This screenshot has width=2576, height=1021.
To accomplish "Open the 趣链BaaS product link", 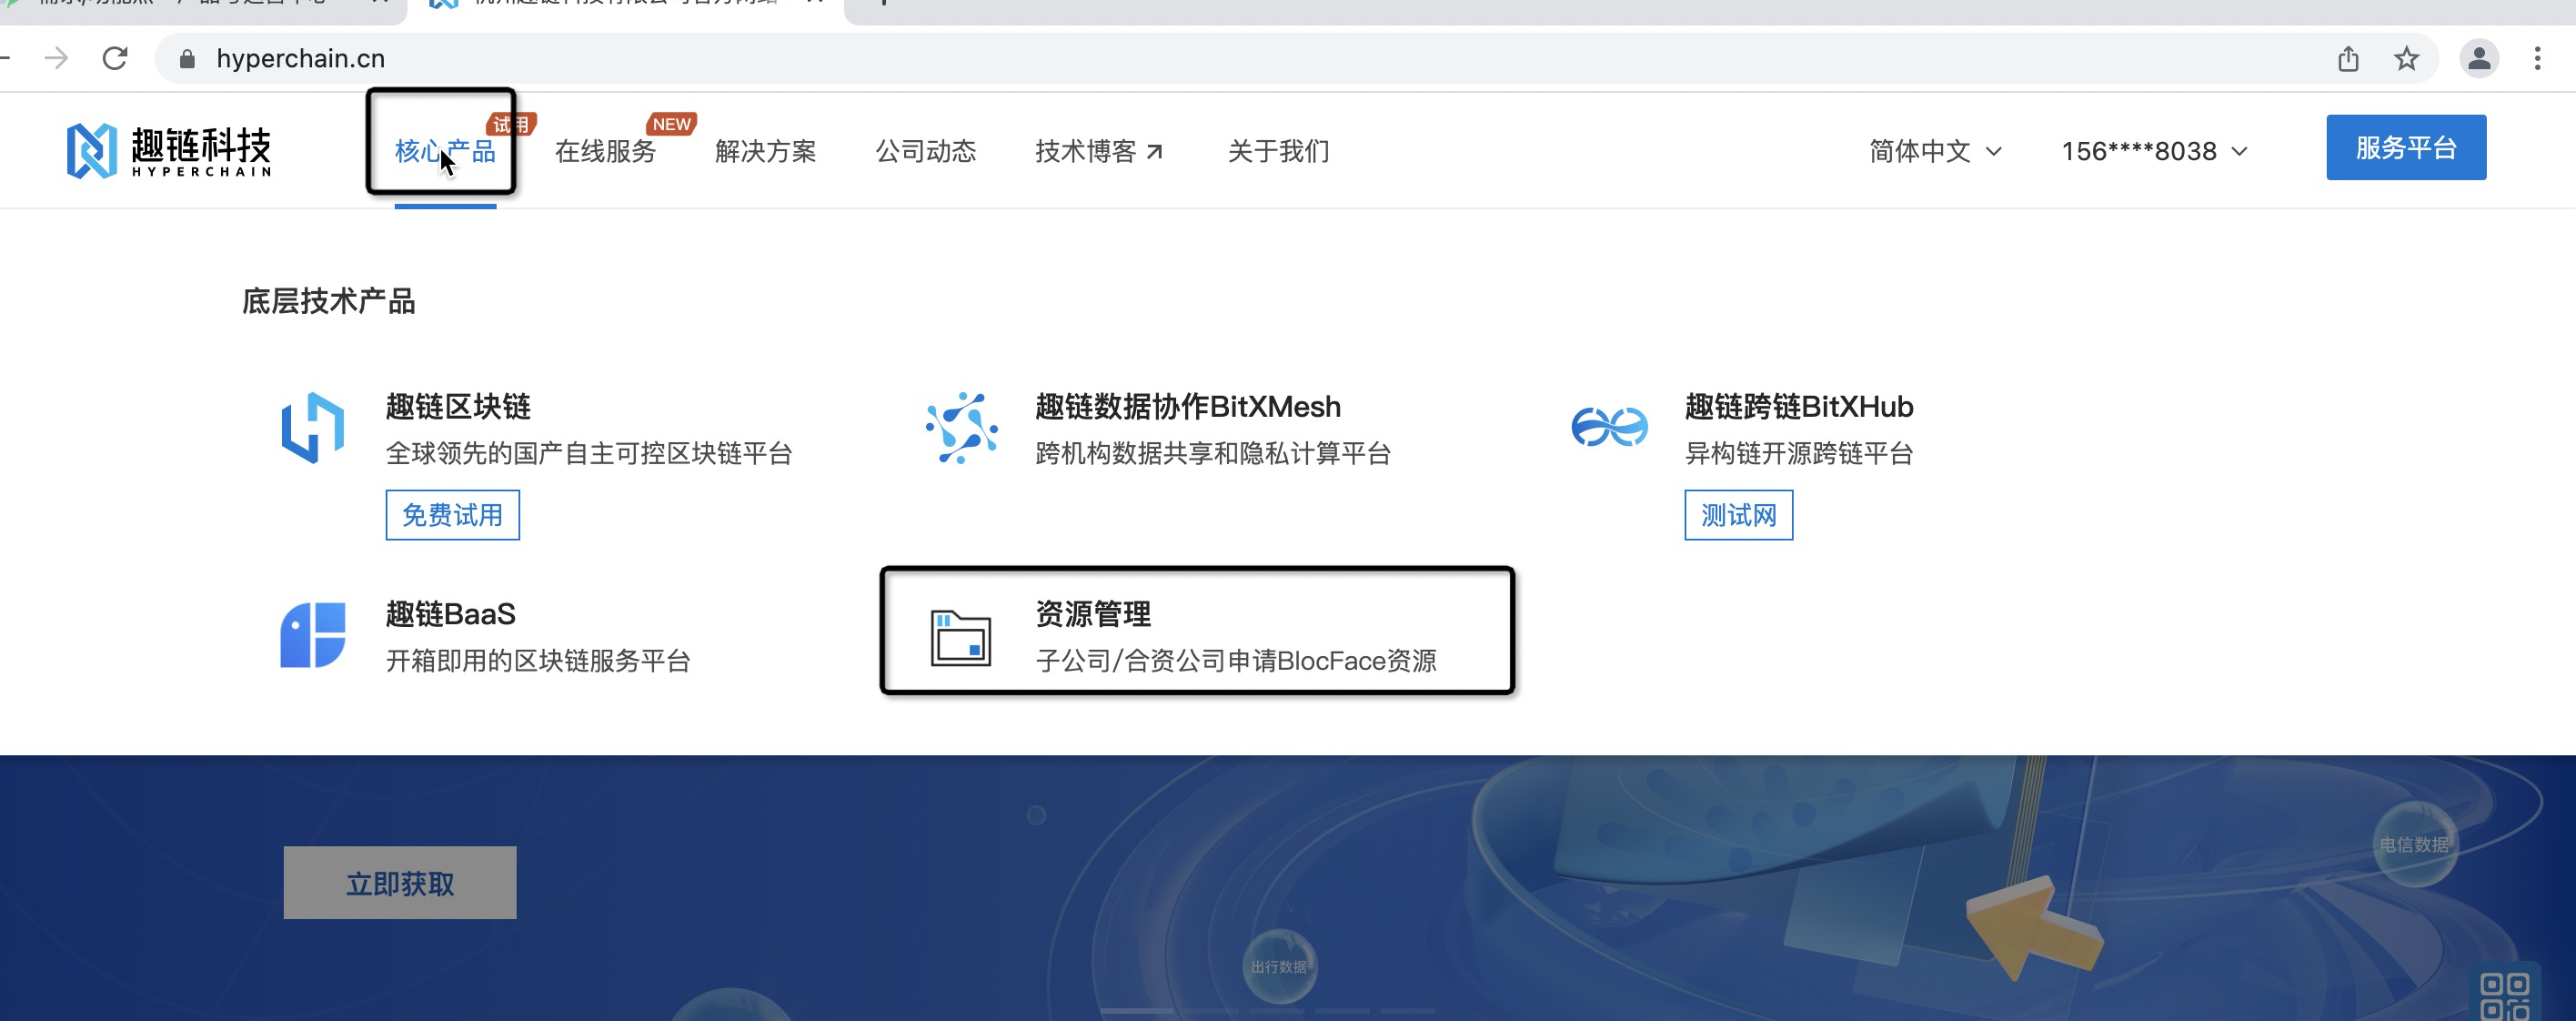I will pos(451,614).
